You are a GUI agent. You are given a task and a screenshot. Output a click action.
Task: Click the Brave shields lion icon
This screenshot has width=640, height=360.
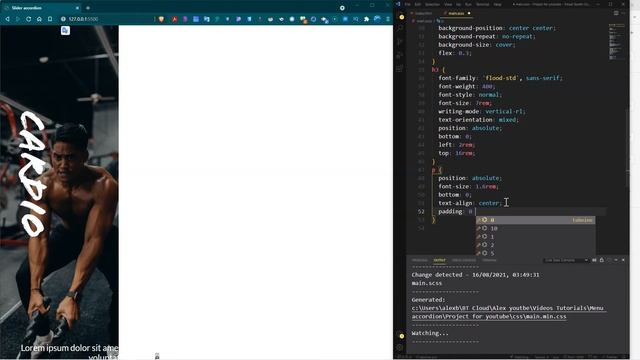click(162, 19)
